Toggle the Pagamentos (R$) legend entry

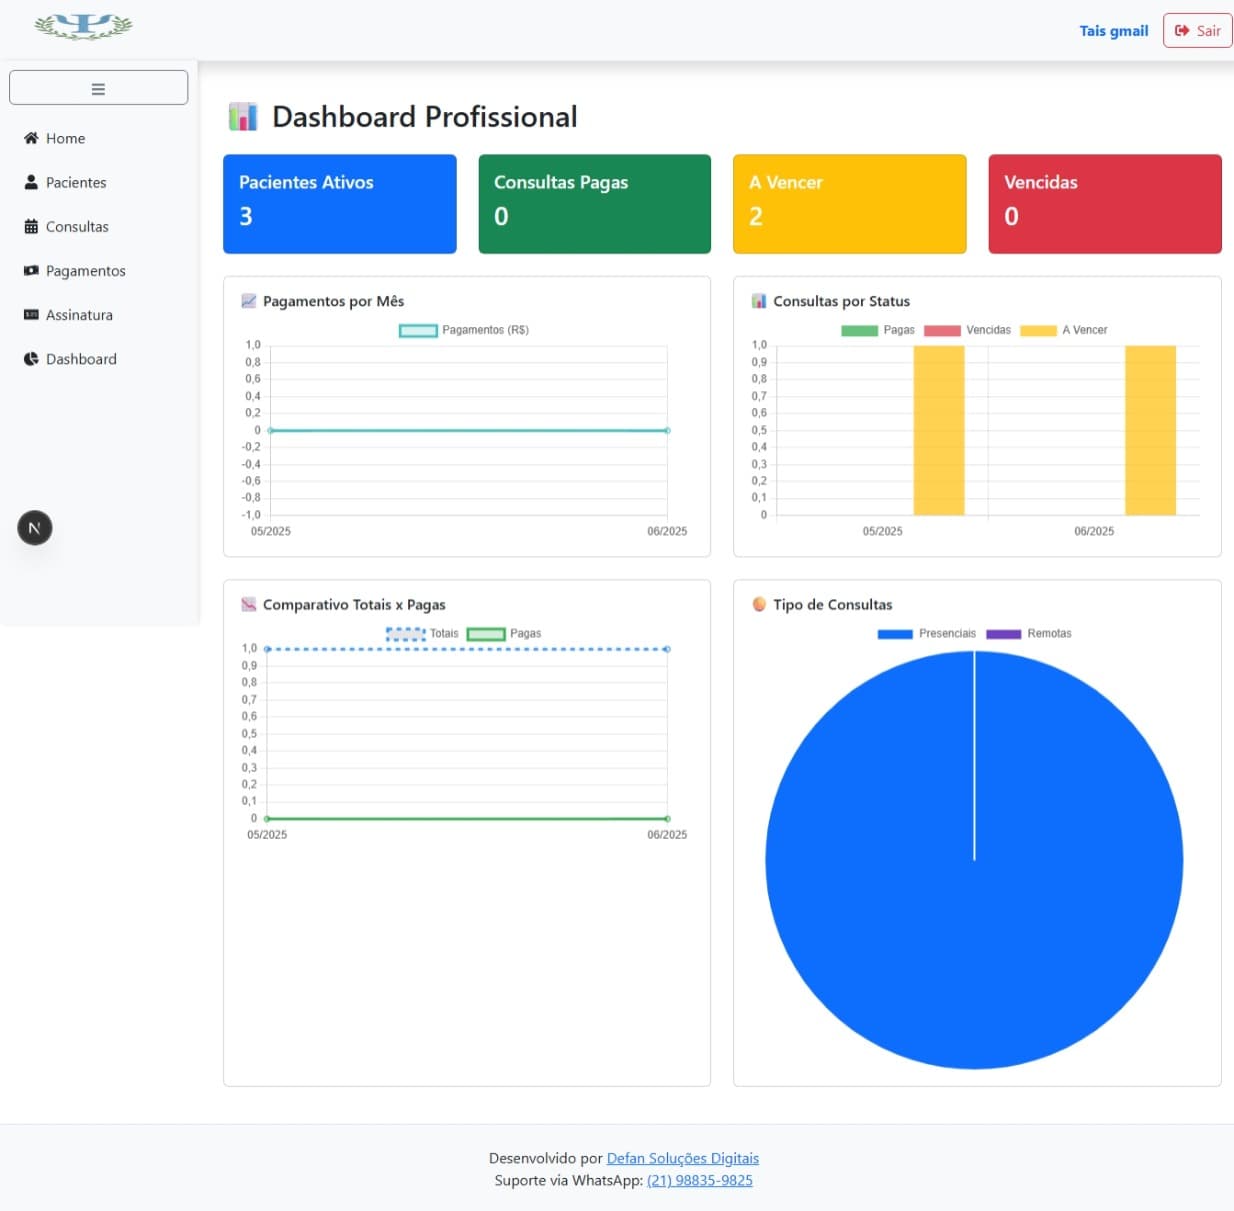[460, 329]
